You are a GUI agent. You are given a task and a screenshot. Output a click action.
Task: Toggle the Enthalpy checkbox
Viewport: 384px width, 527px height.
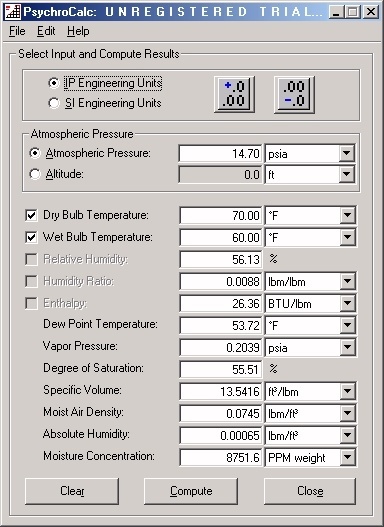coord(31,303)
